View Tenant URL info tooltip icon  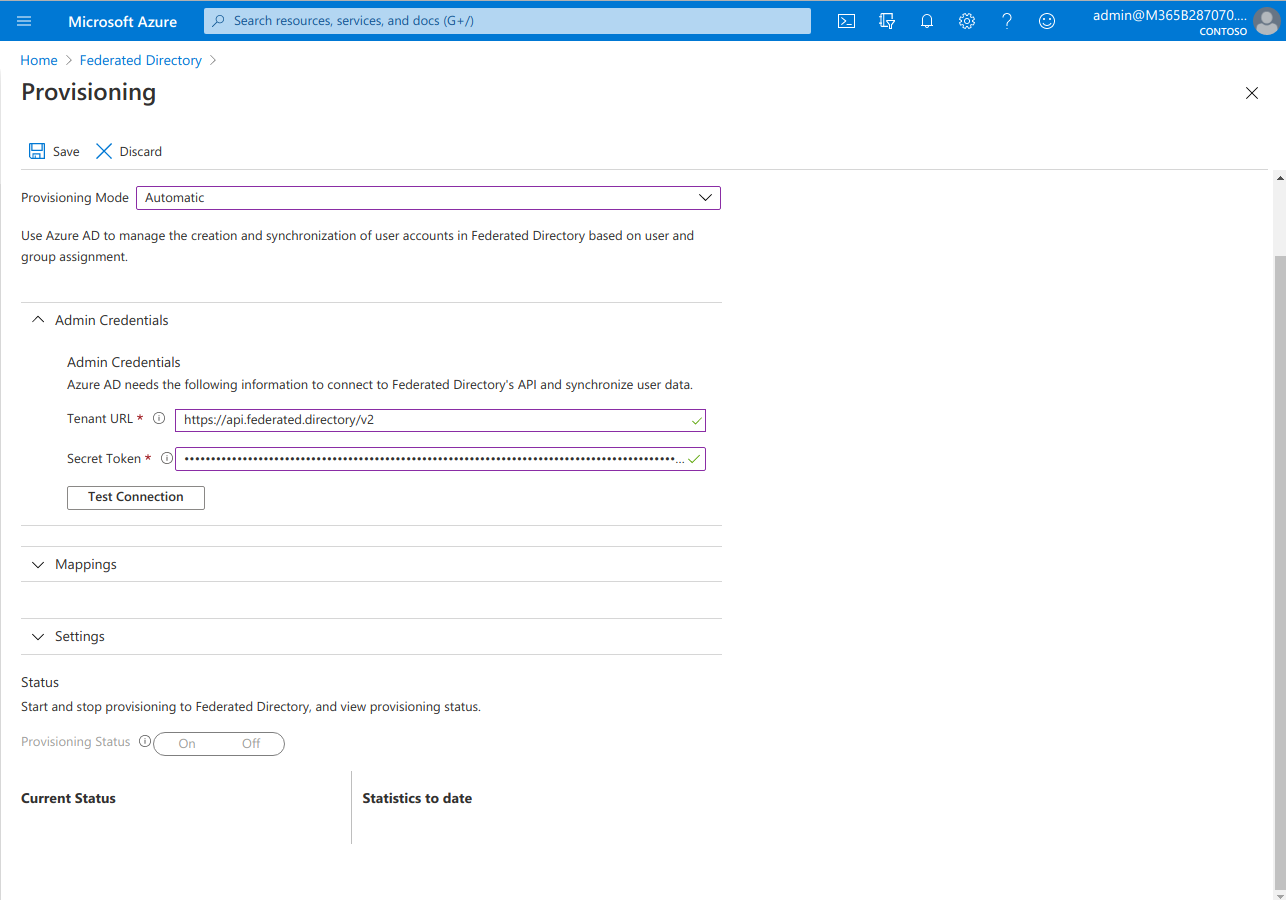point(159,418)
